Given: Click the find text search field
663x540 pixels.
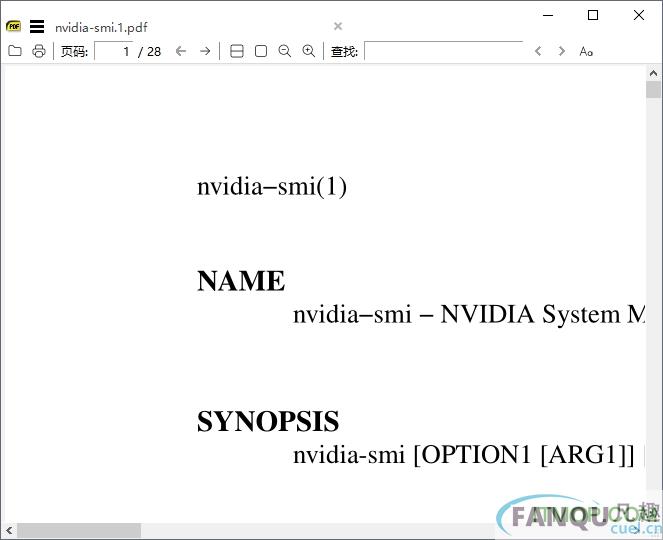Looking at the screenshot, I should pyautogui.click(x=443, y=51).
